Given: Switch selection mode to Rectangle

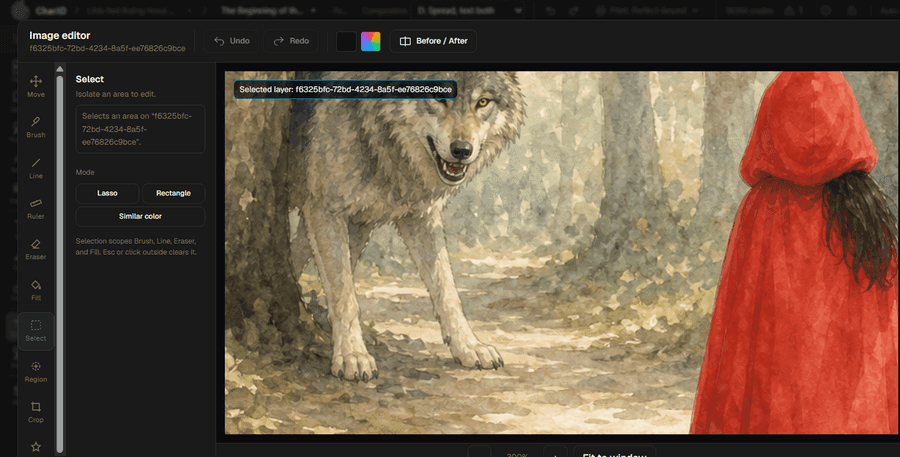Looking at the screenshot, I should pos(173,193).
